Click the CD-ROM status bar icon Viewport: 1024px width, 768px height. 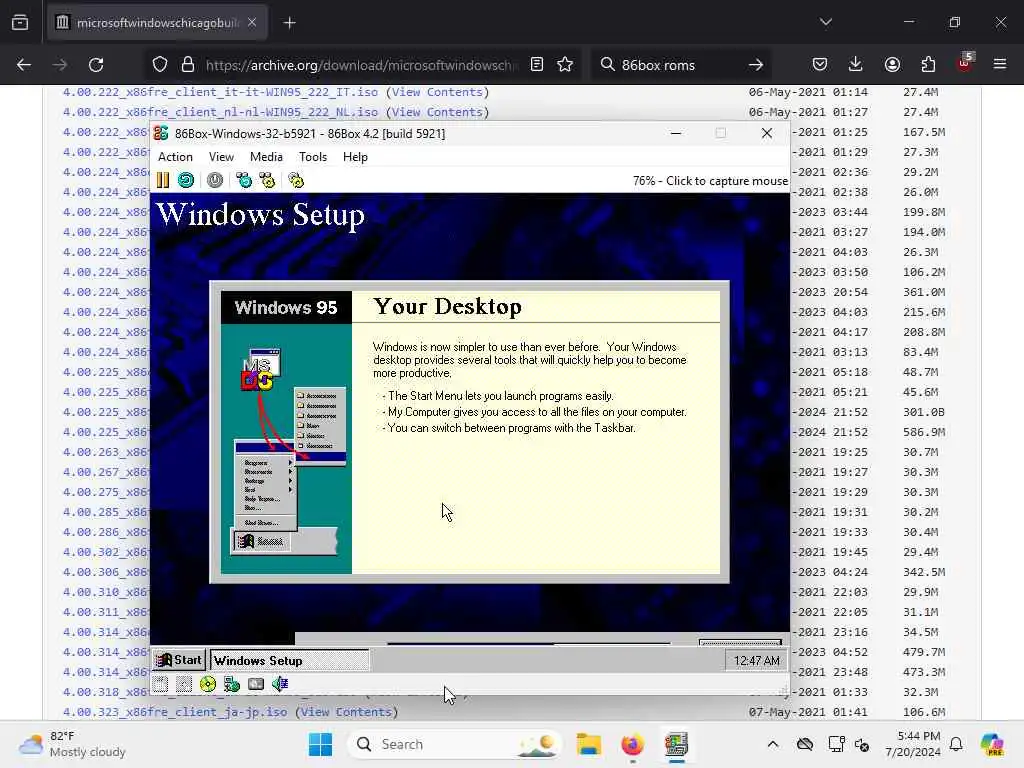coord(208,684)
